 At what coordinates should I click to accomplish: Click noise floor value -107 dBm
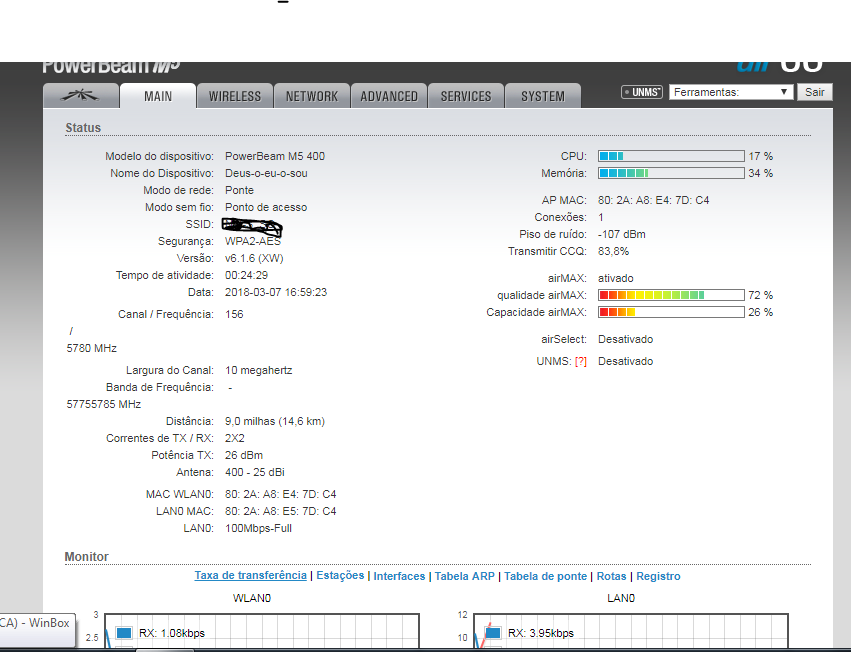click(622, 235)
